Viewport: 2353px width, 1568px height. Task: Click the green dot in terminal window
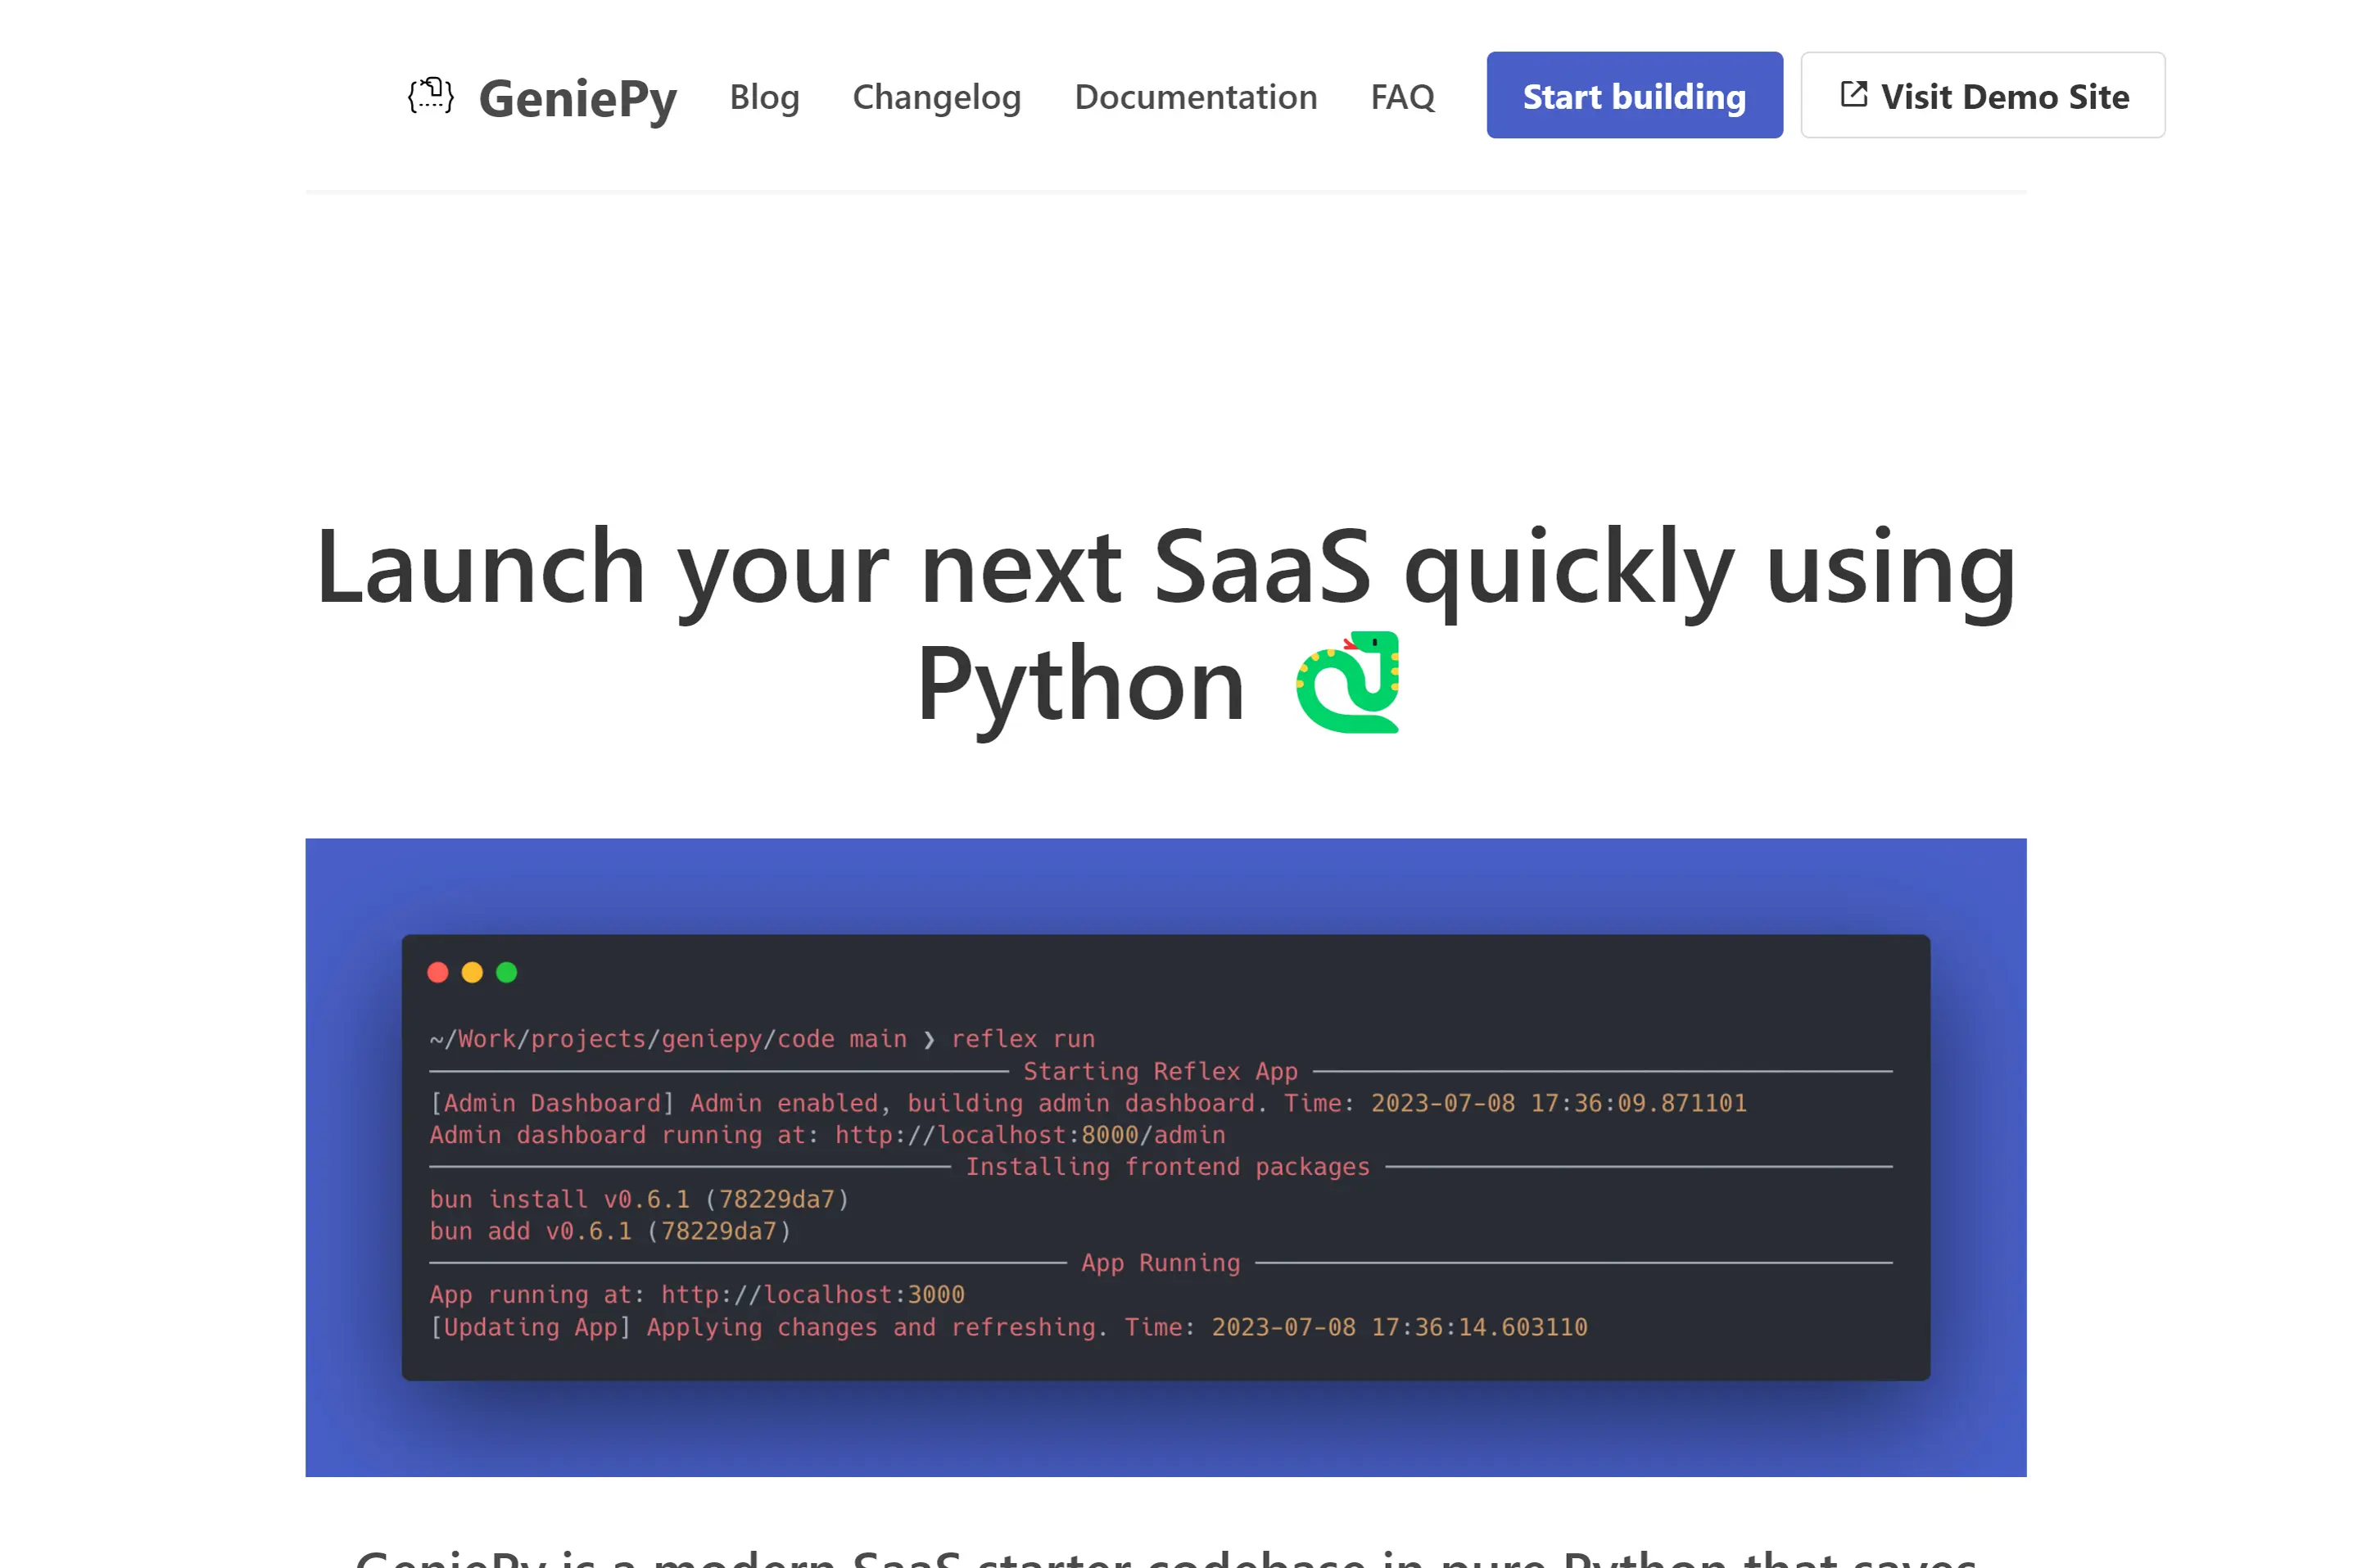pyautogui.click(x=507, y=972)
